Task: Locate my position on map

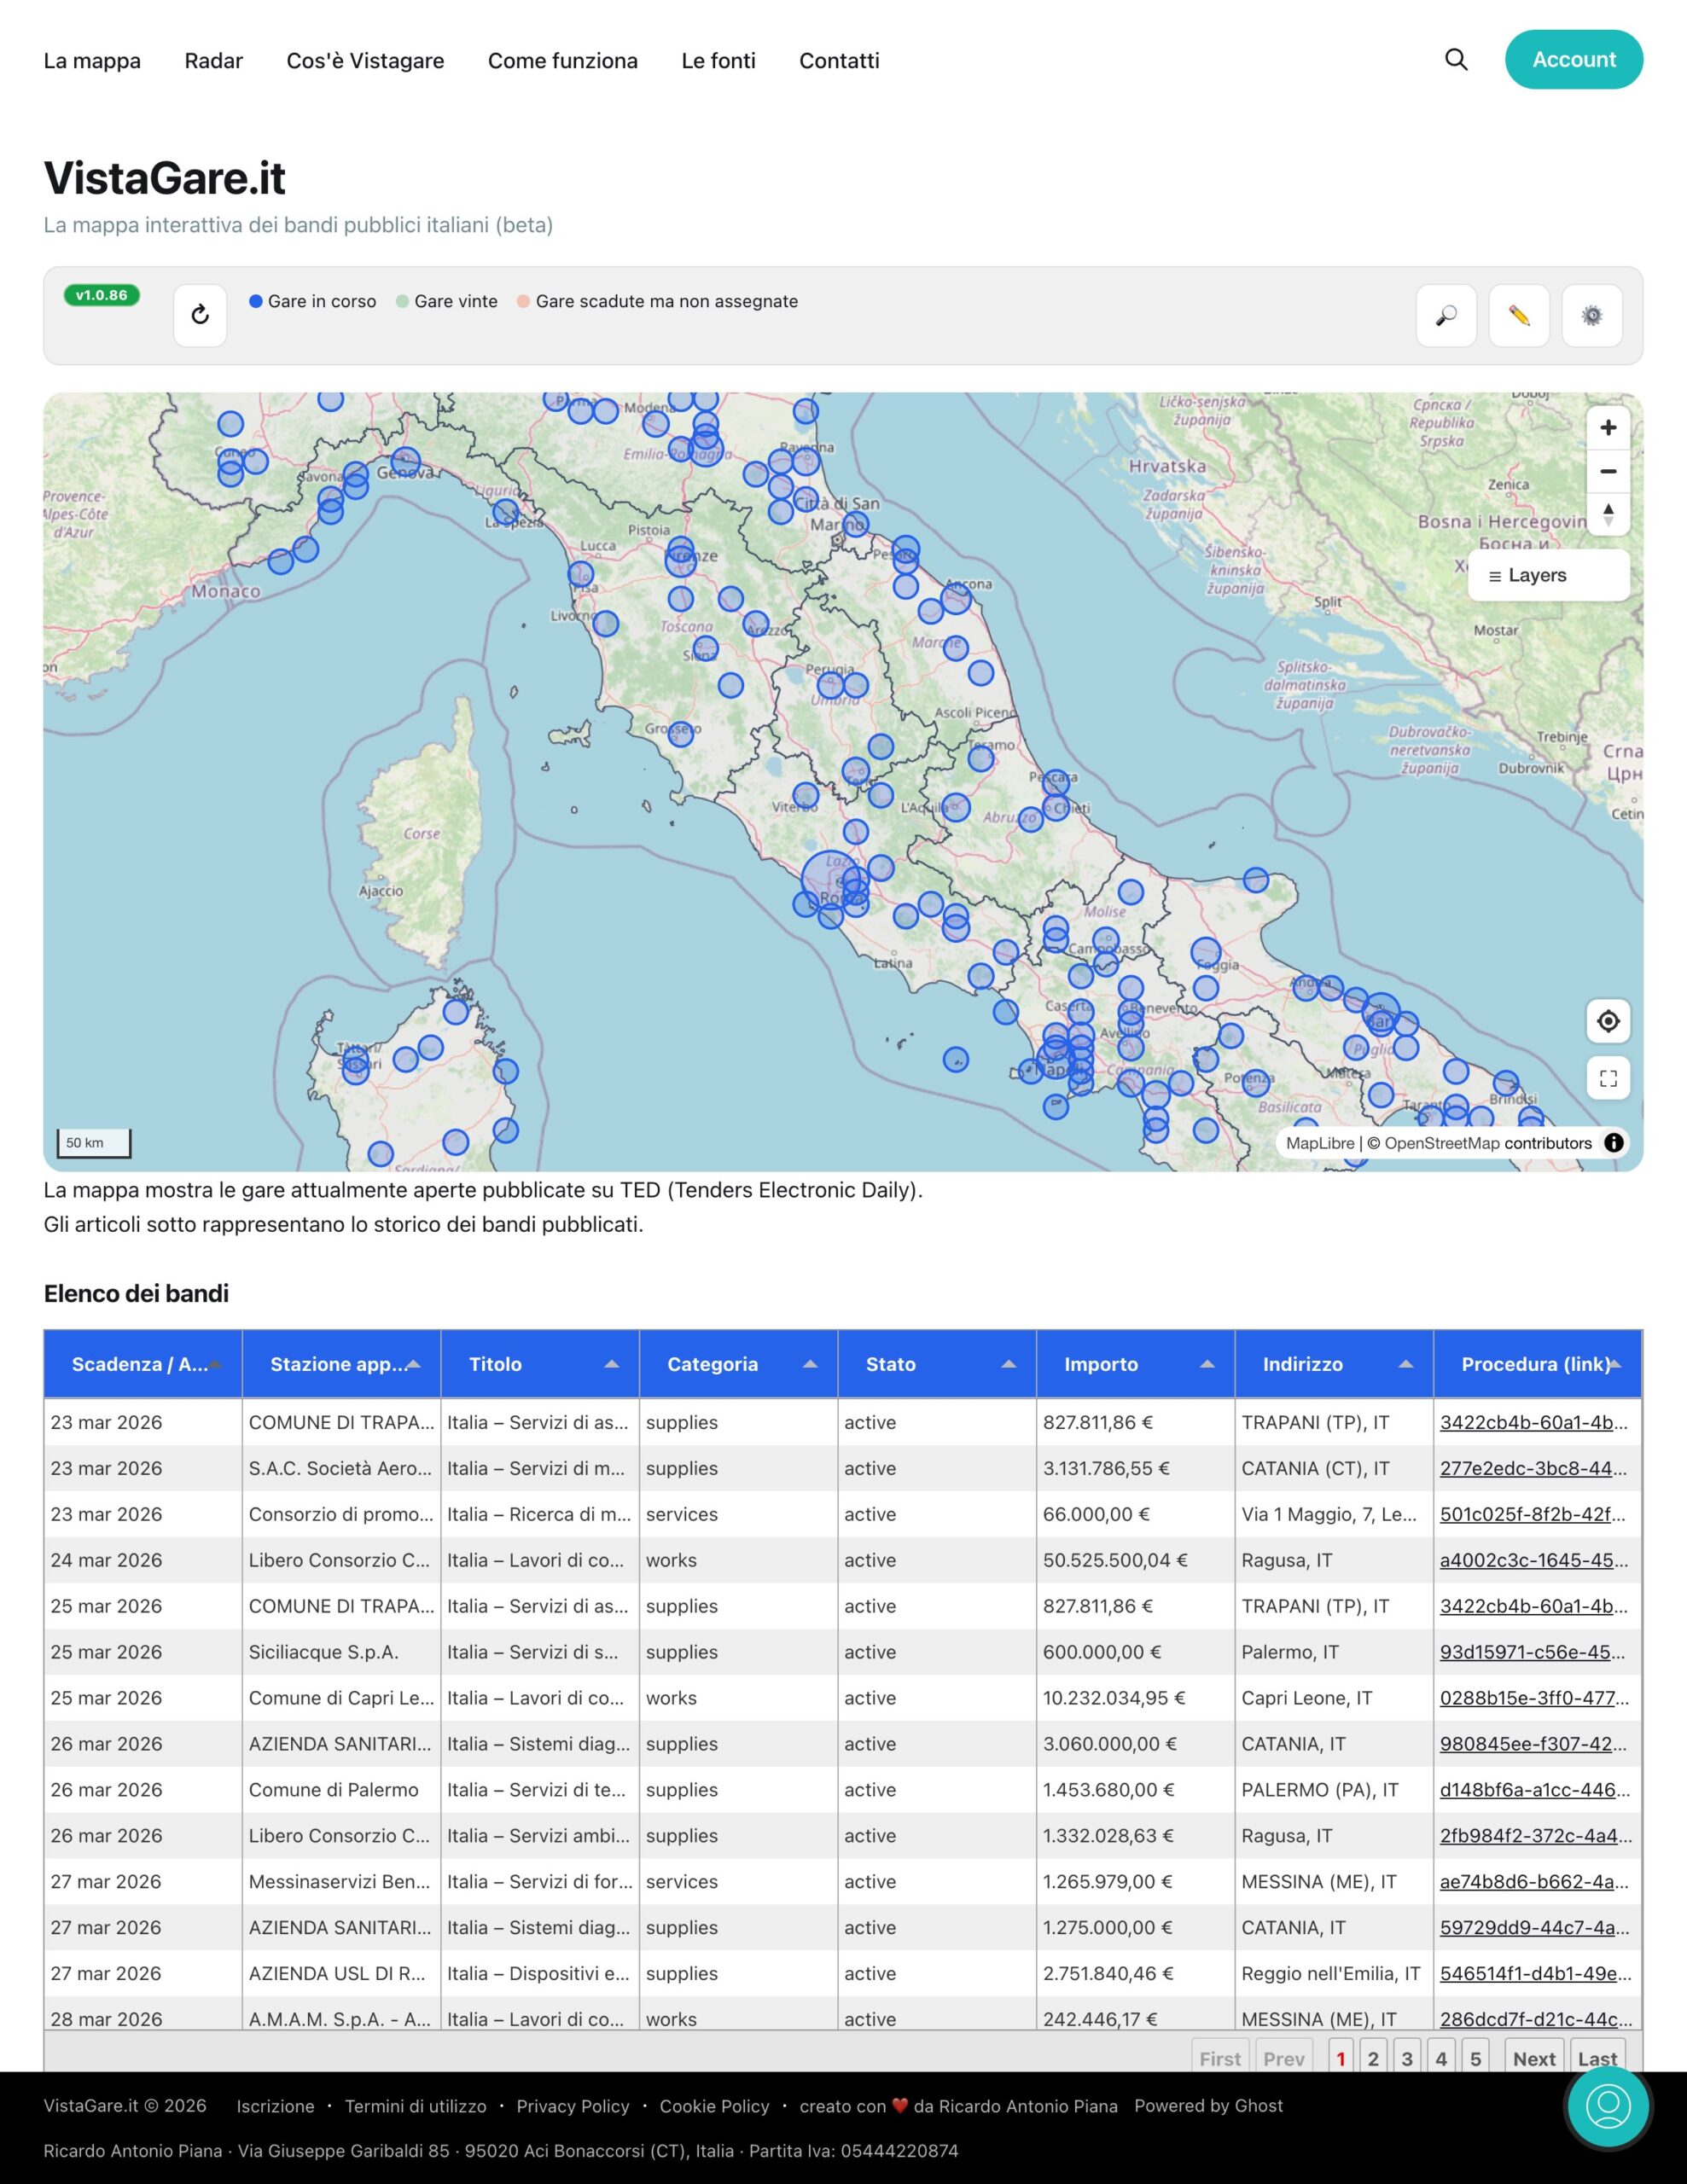Action: 1608,1021
